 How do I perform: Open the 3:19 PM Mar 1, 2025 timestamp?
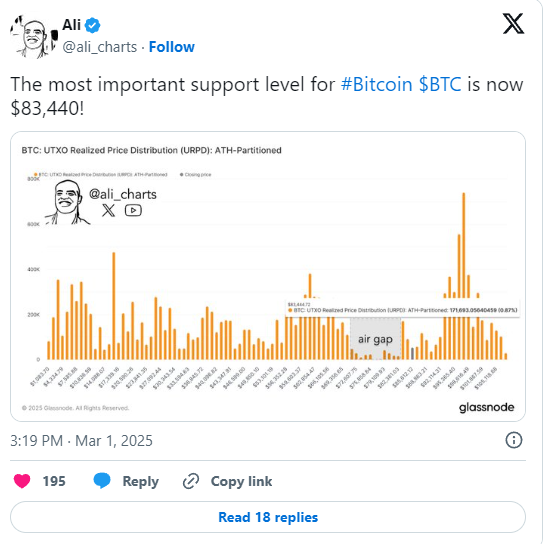click(x=82, y=441)
